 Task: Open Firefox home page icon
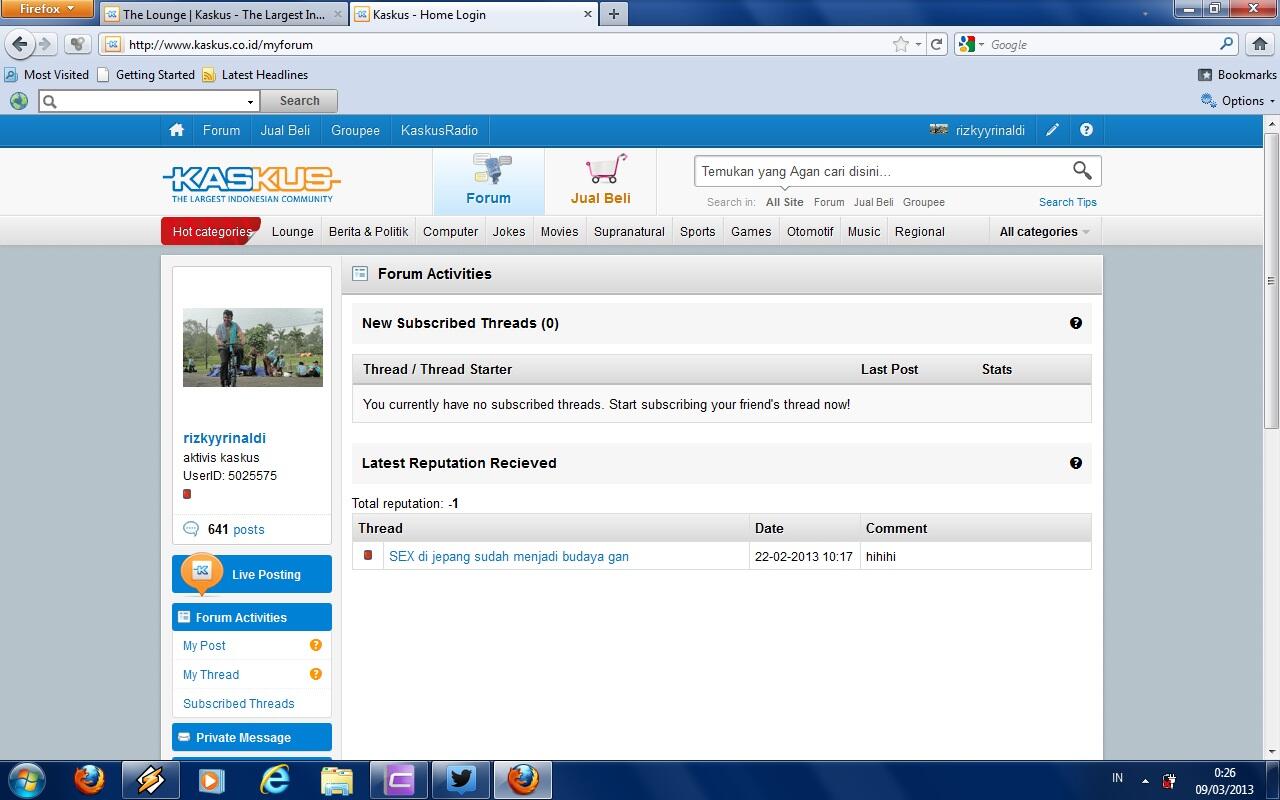point(1260,44)
